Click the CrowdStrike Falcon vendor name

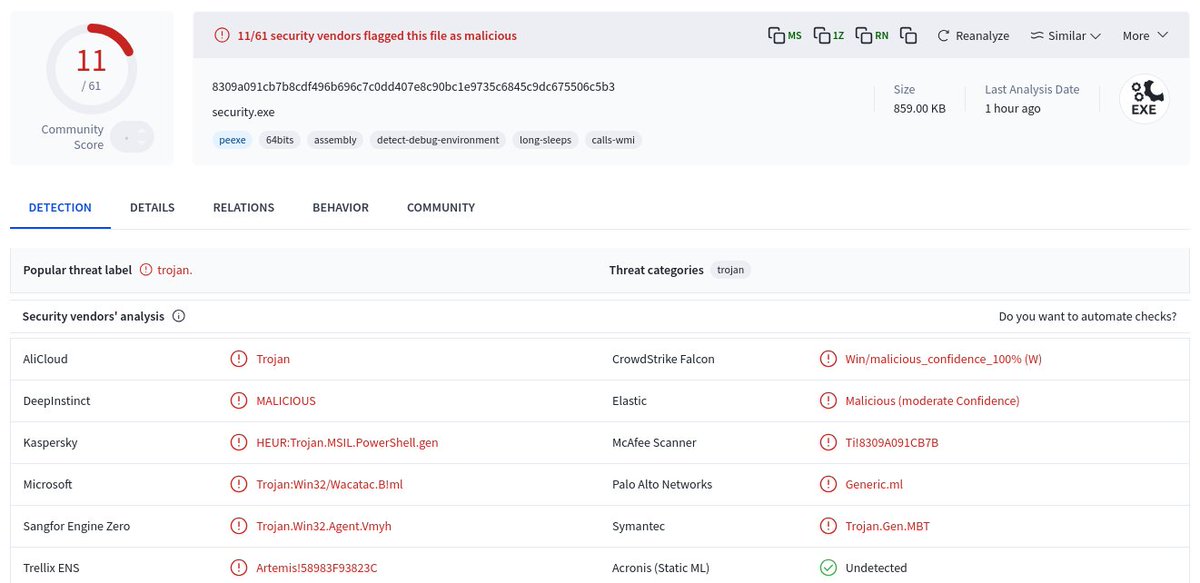click(663, 358)
